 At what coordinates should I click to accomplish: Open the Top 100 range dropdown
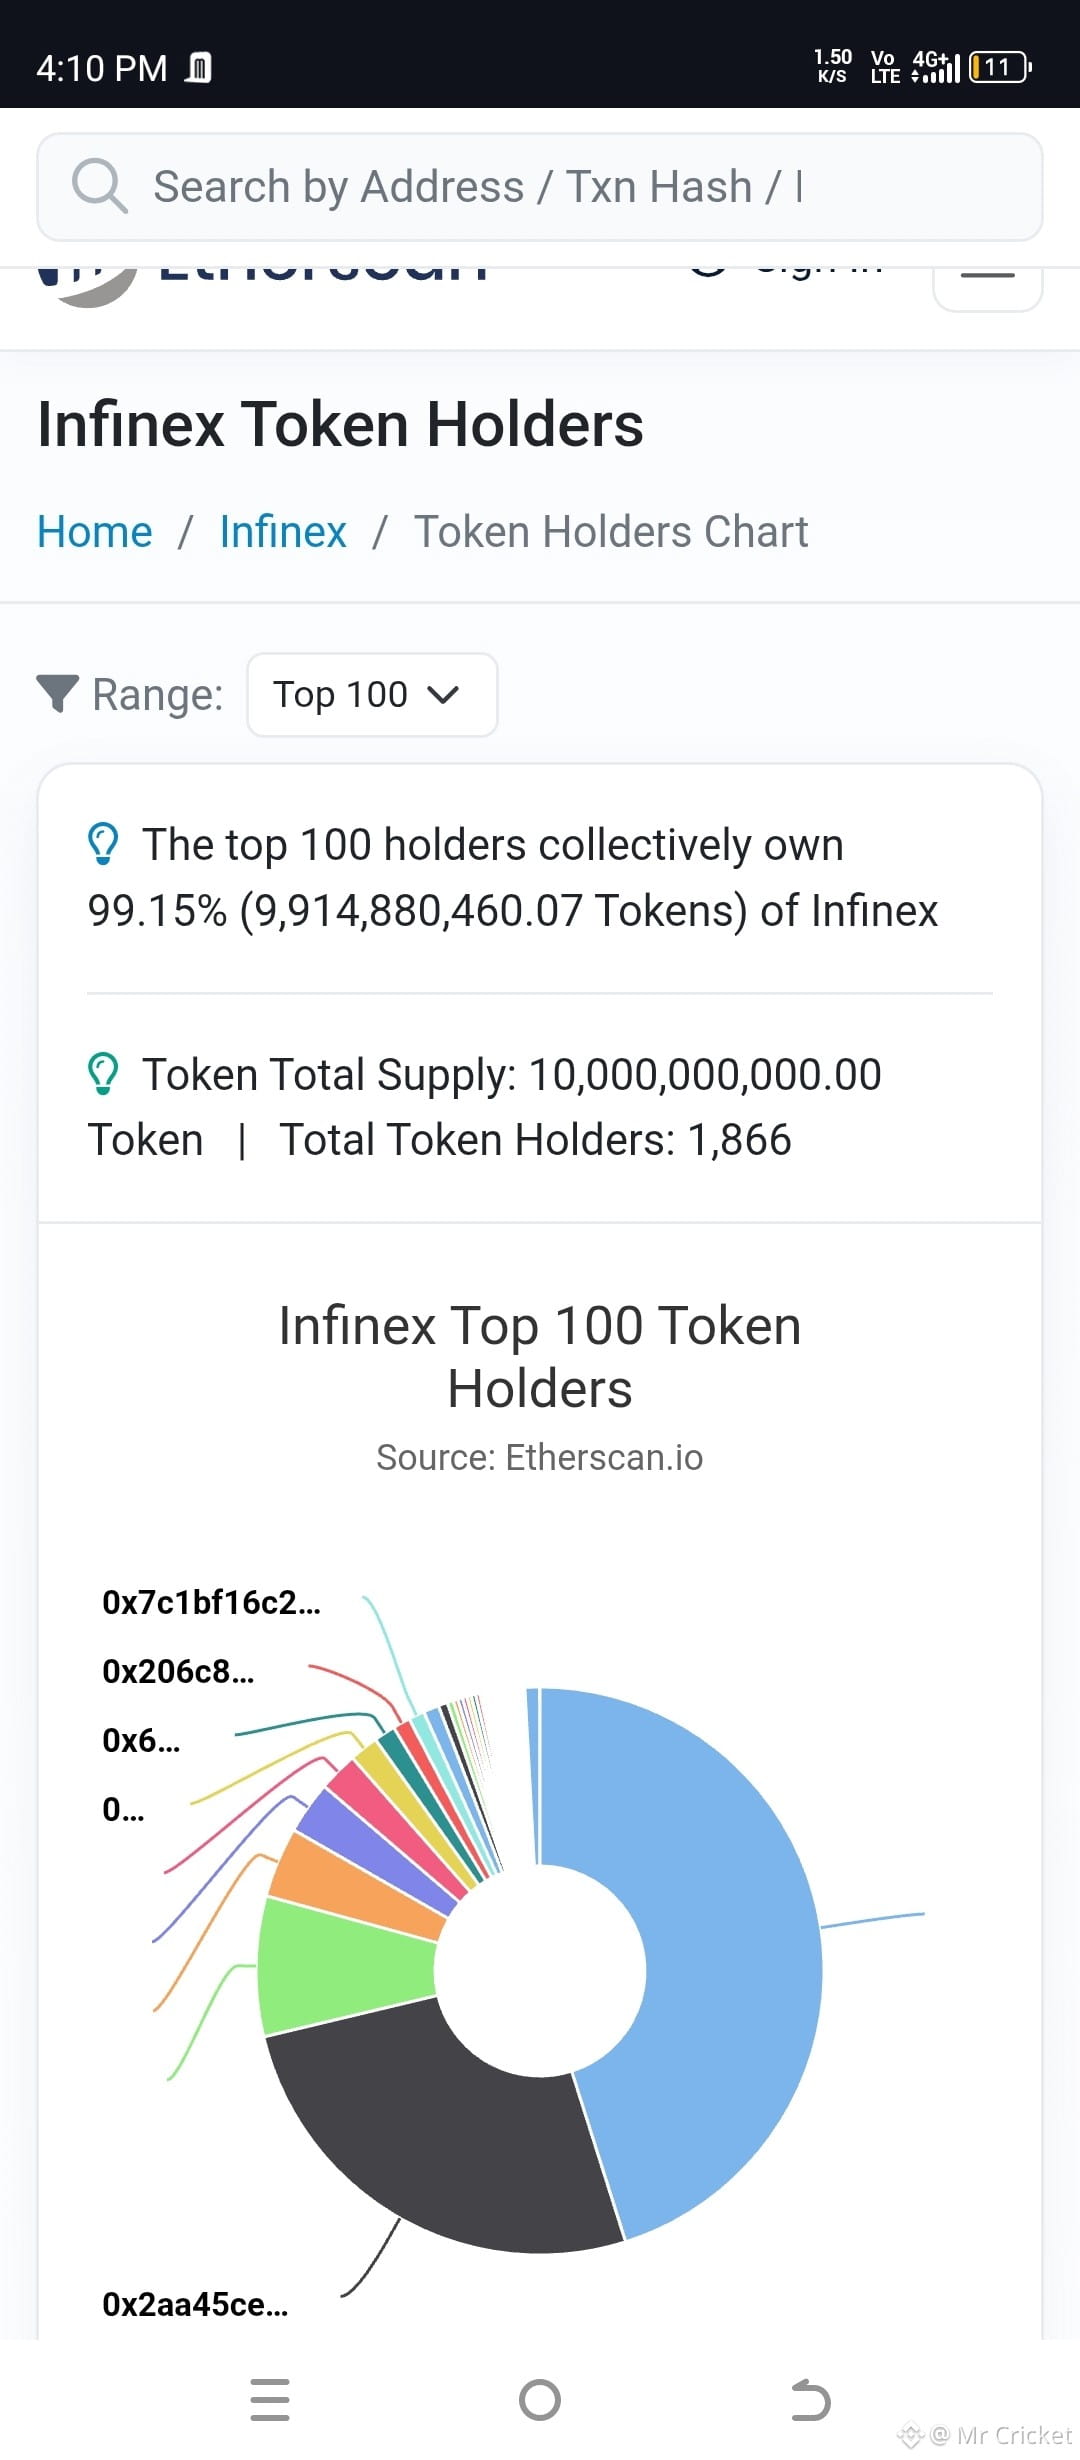coord(372,695)
